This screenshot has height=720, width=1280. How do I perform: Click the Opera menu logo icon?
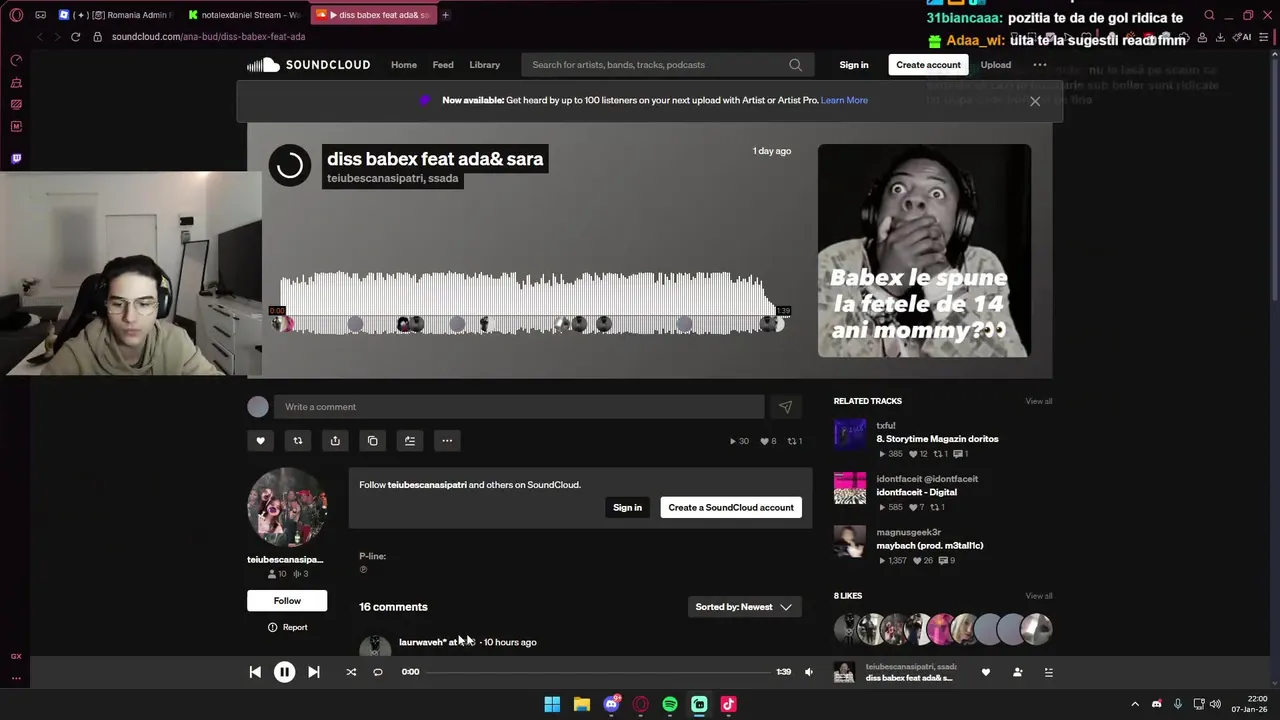pyautogui.click(x=16, y=15)
